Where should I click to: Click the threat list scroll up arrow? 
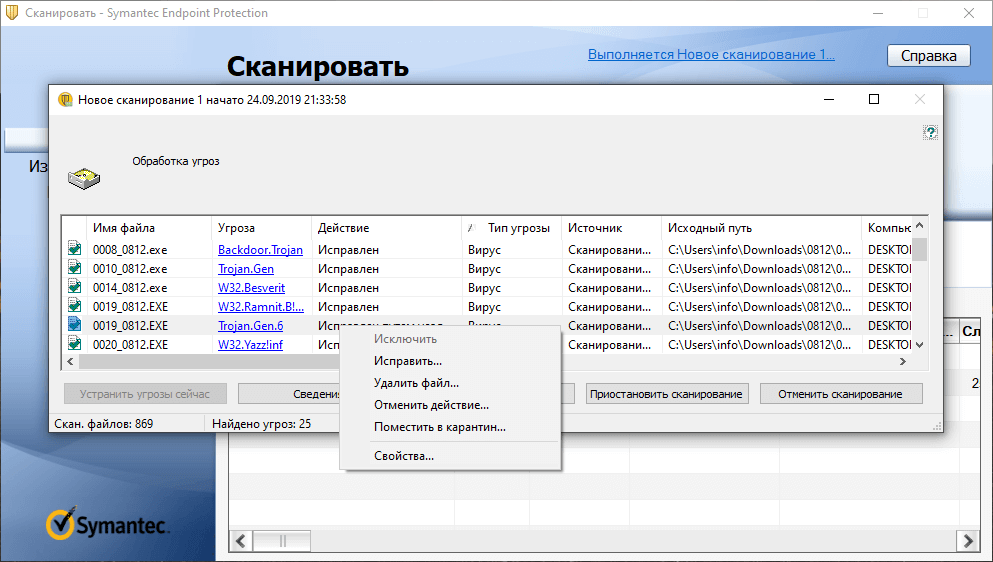click(x=920, y=225)
